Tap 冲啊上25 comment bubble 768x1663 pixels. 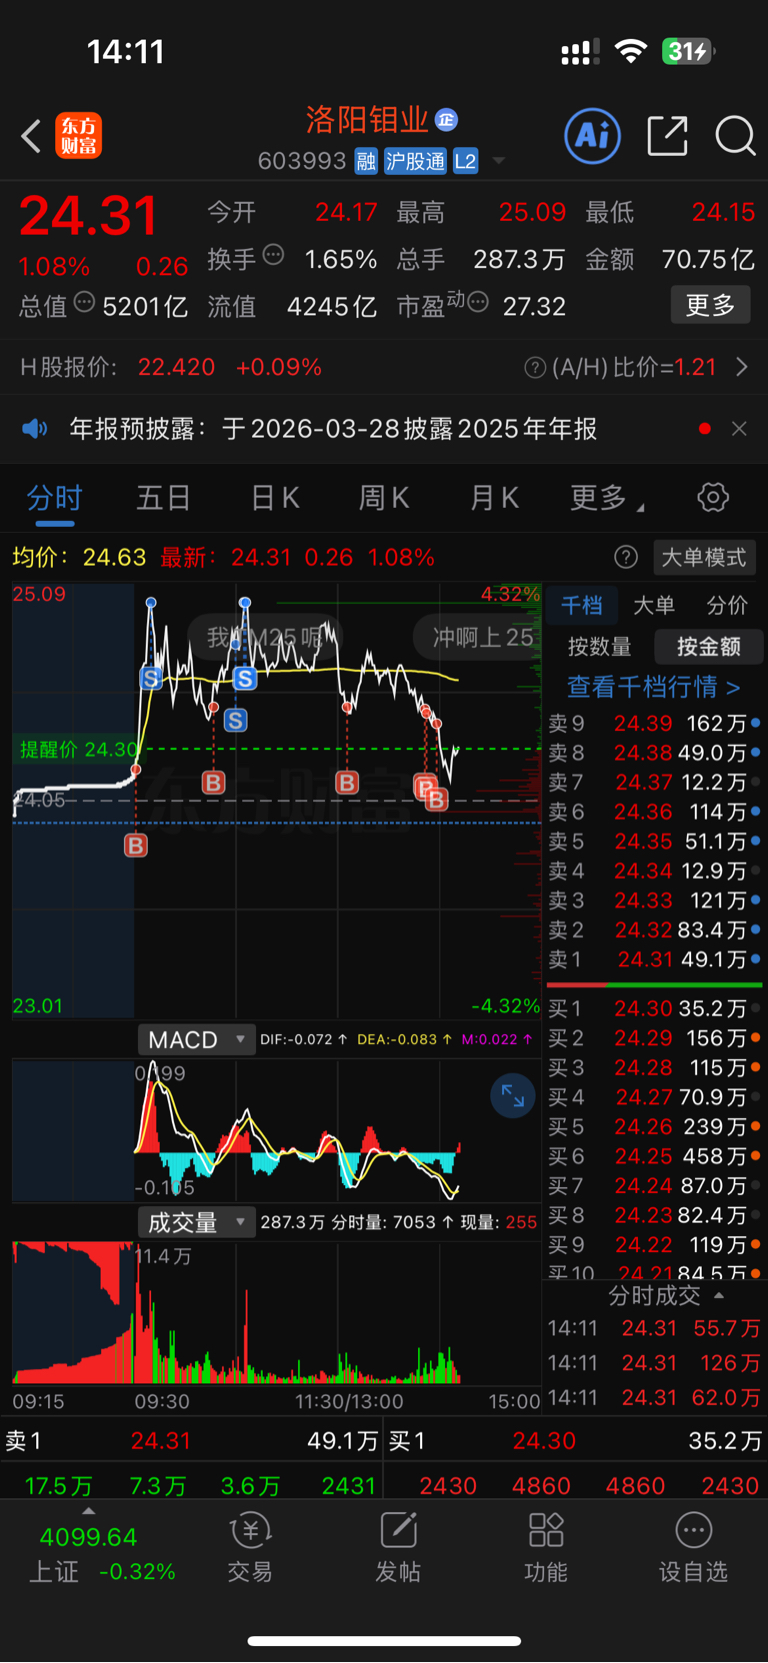(x=478, y=637)
